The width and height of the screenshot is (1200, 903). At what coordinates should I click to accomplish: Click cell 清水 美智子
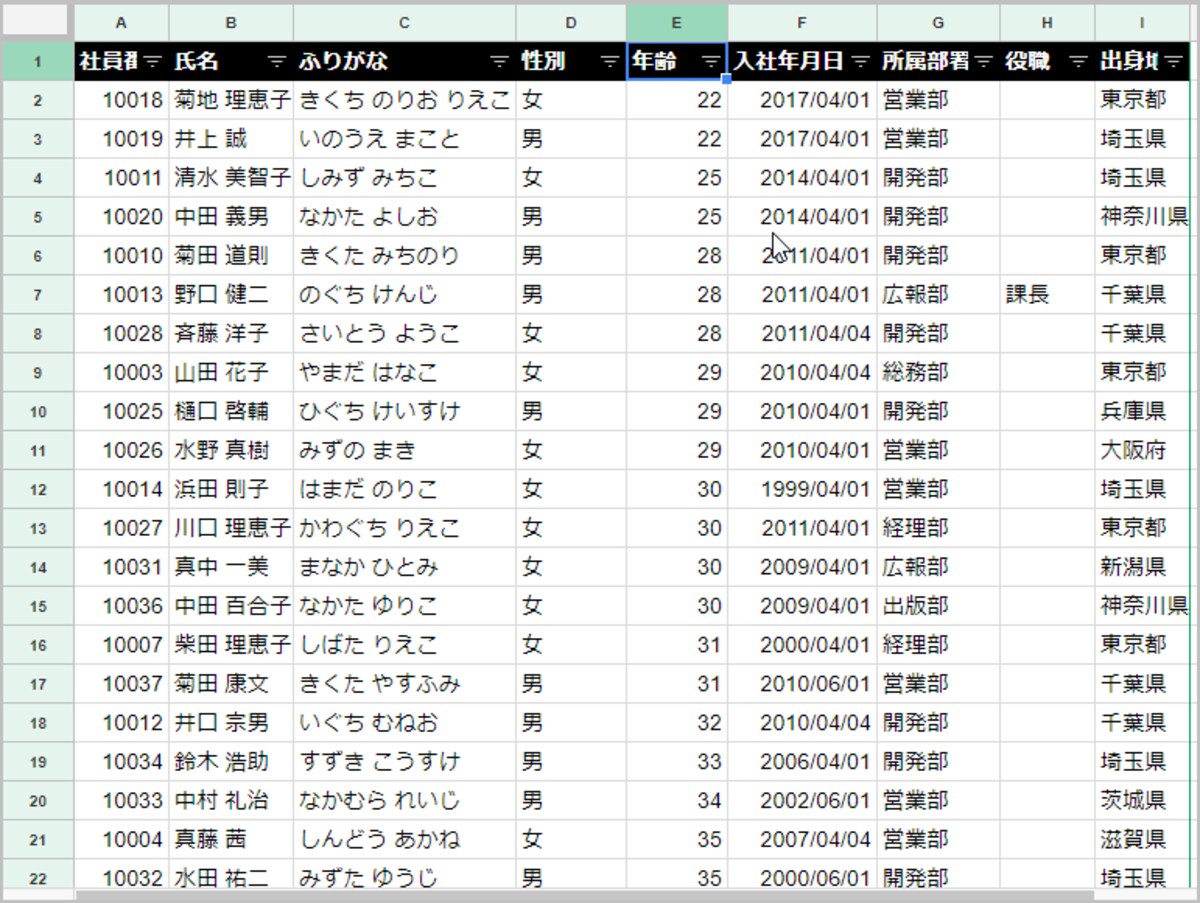coord(231,178)
